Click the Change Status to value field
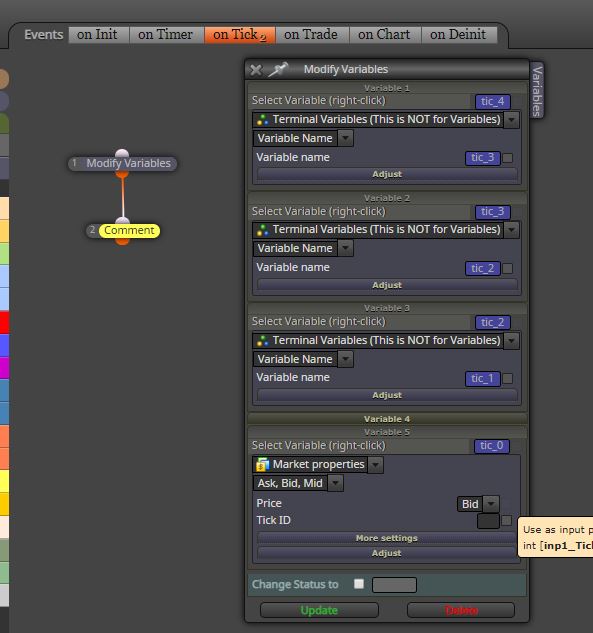This screenshot has width=593, height=633. 394,585
